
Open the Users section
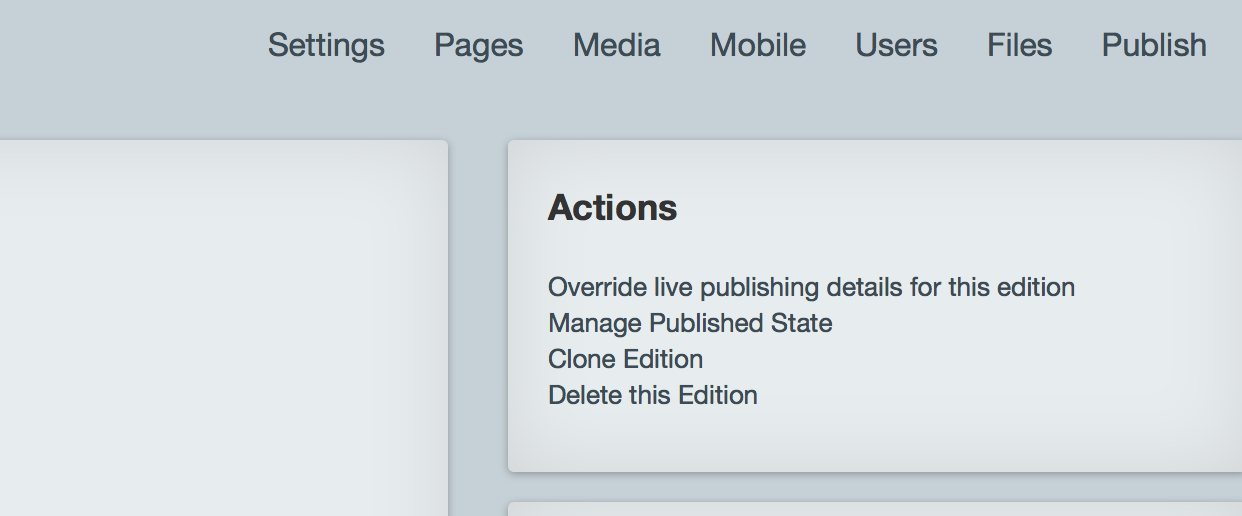pos(896,45)
